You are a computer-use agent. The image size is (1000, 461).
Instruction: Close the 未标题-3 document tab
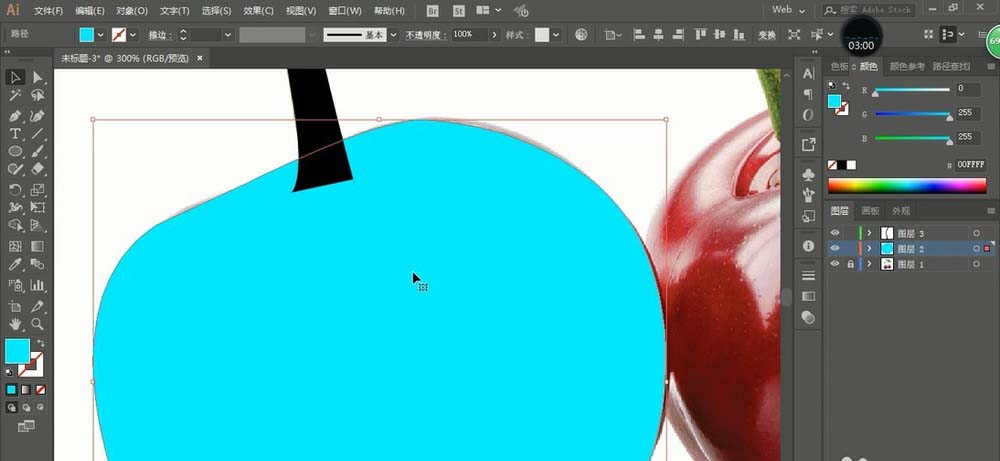coord(200,58)
